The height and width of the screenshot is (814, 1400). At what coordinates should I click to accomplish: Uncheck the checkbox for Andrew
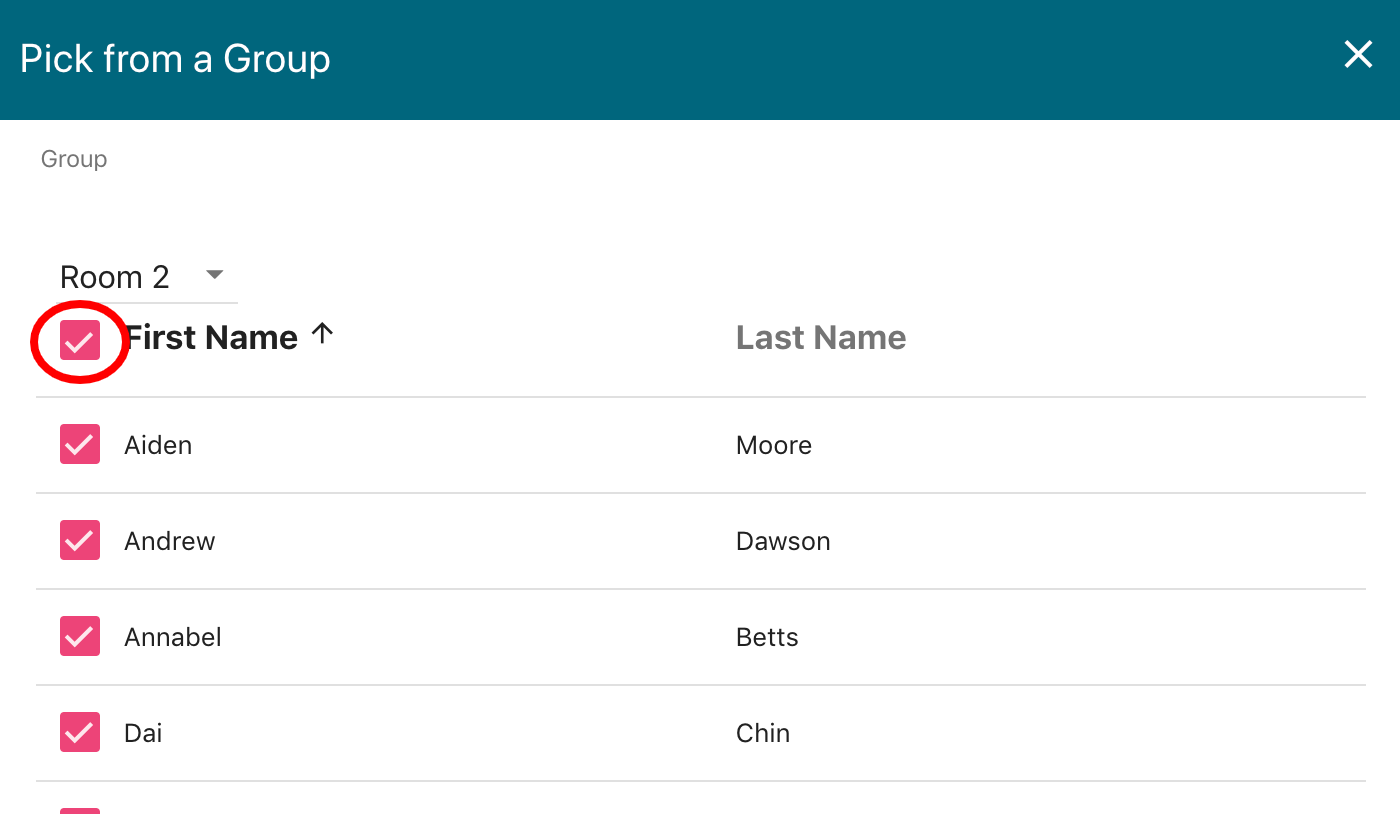(80, 540)
